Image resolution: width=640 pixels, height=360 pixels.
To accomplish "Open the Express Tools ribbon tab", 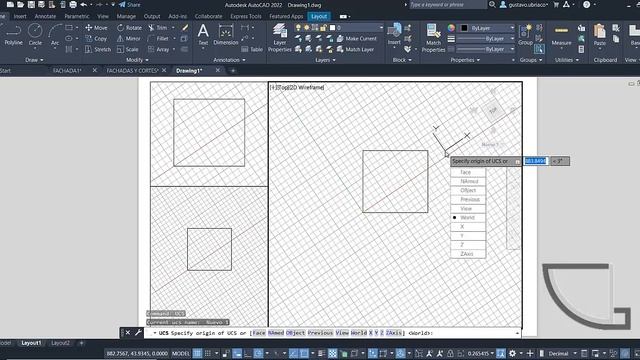I will (246, 16).
